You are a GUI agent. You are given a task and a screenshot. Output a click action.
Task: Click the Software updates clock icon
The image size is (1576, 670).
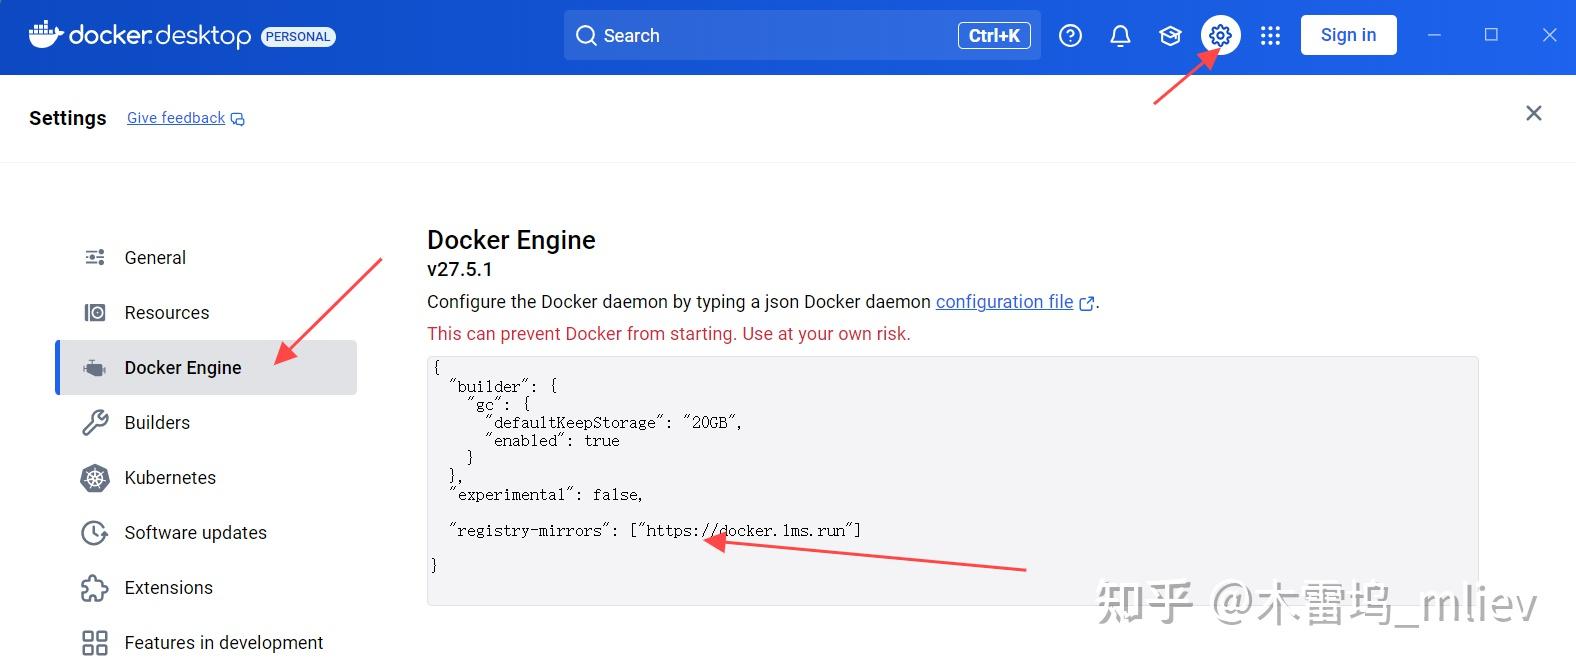point(95,533)
